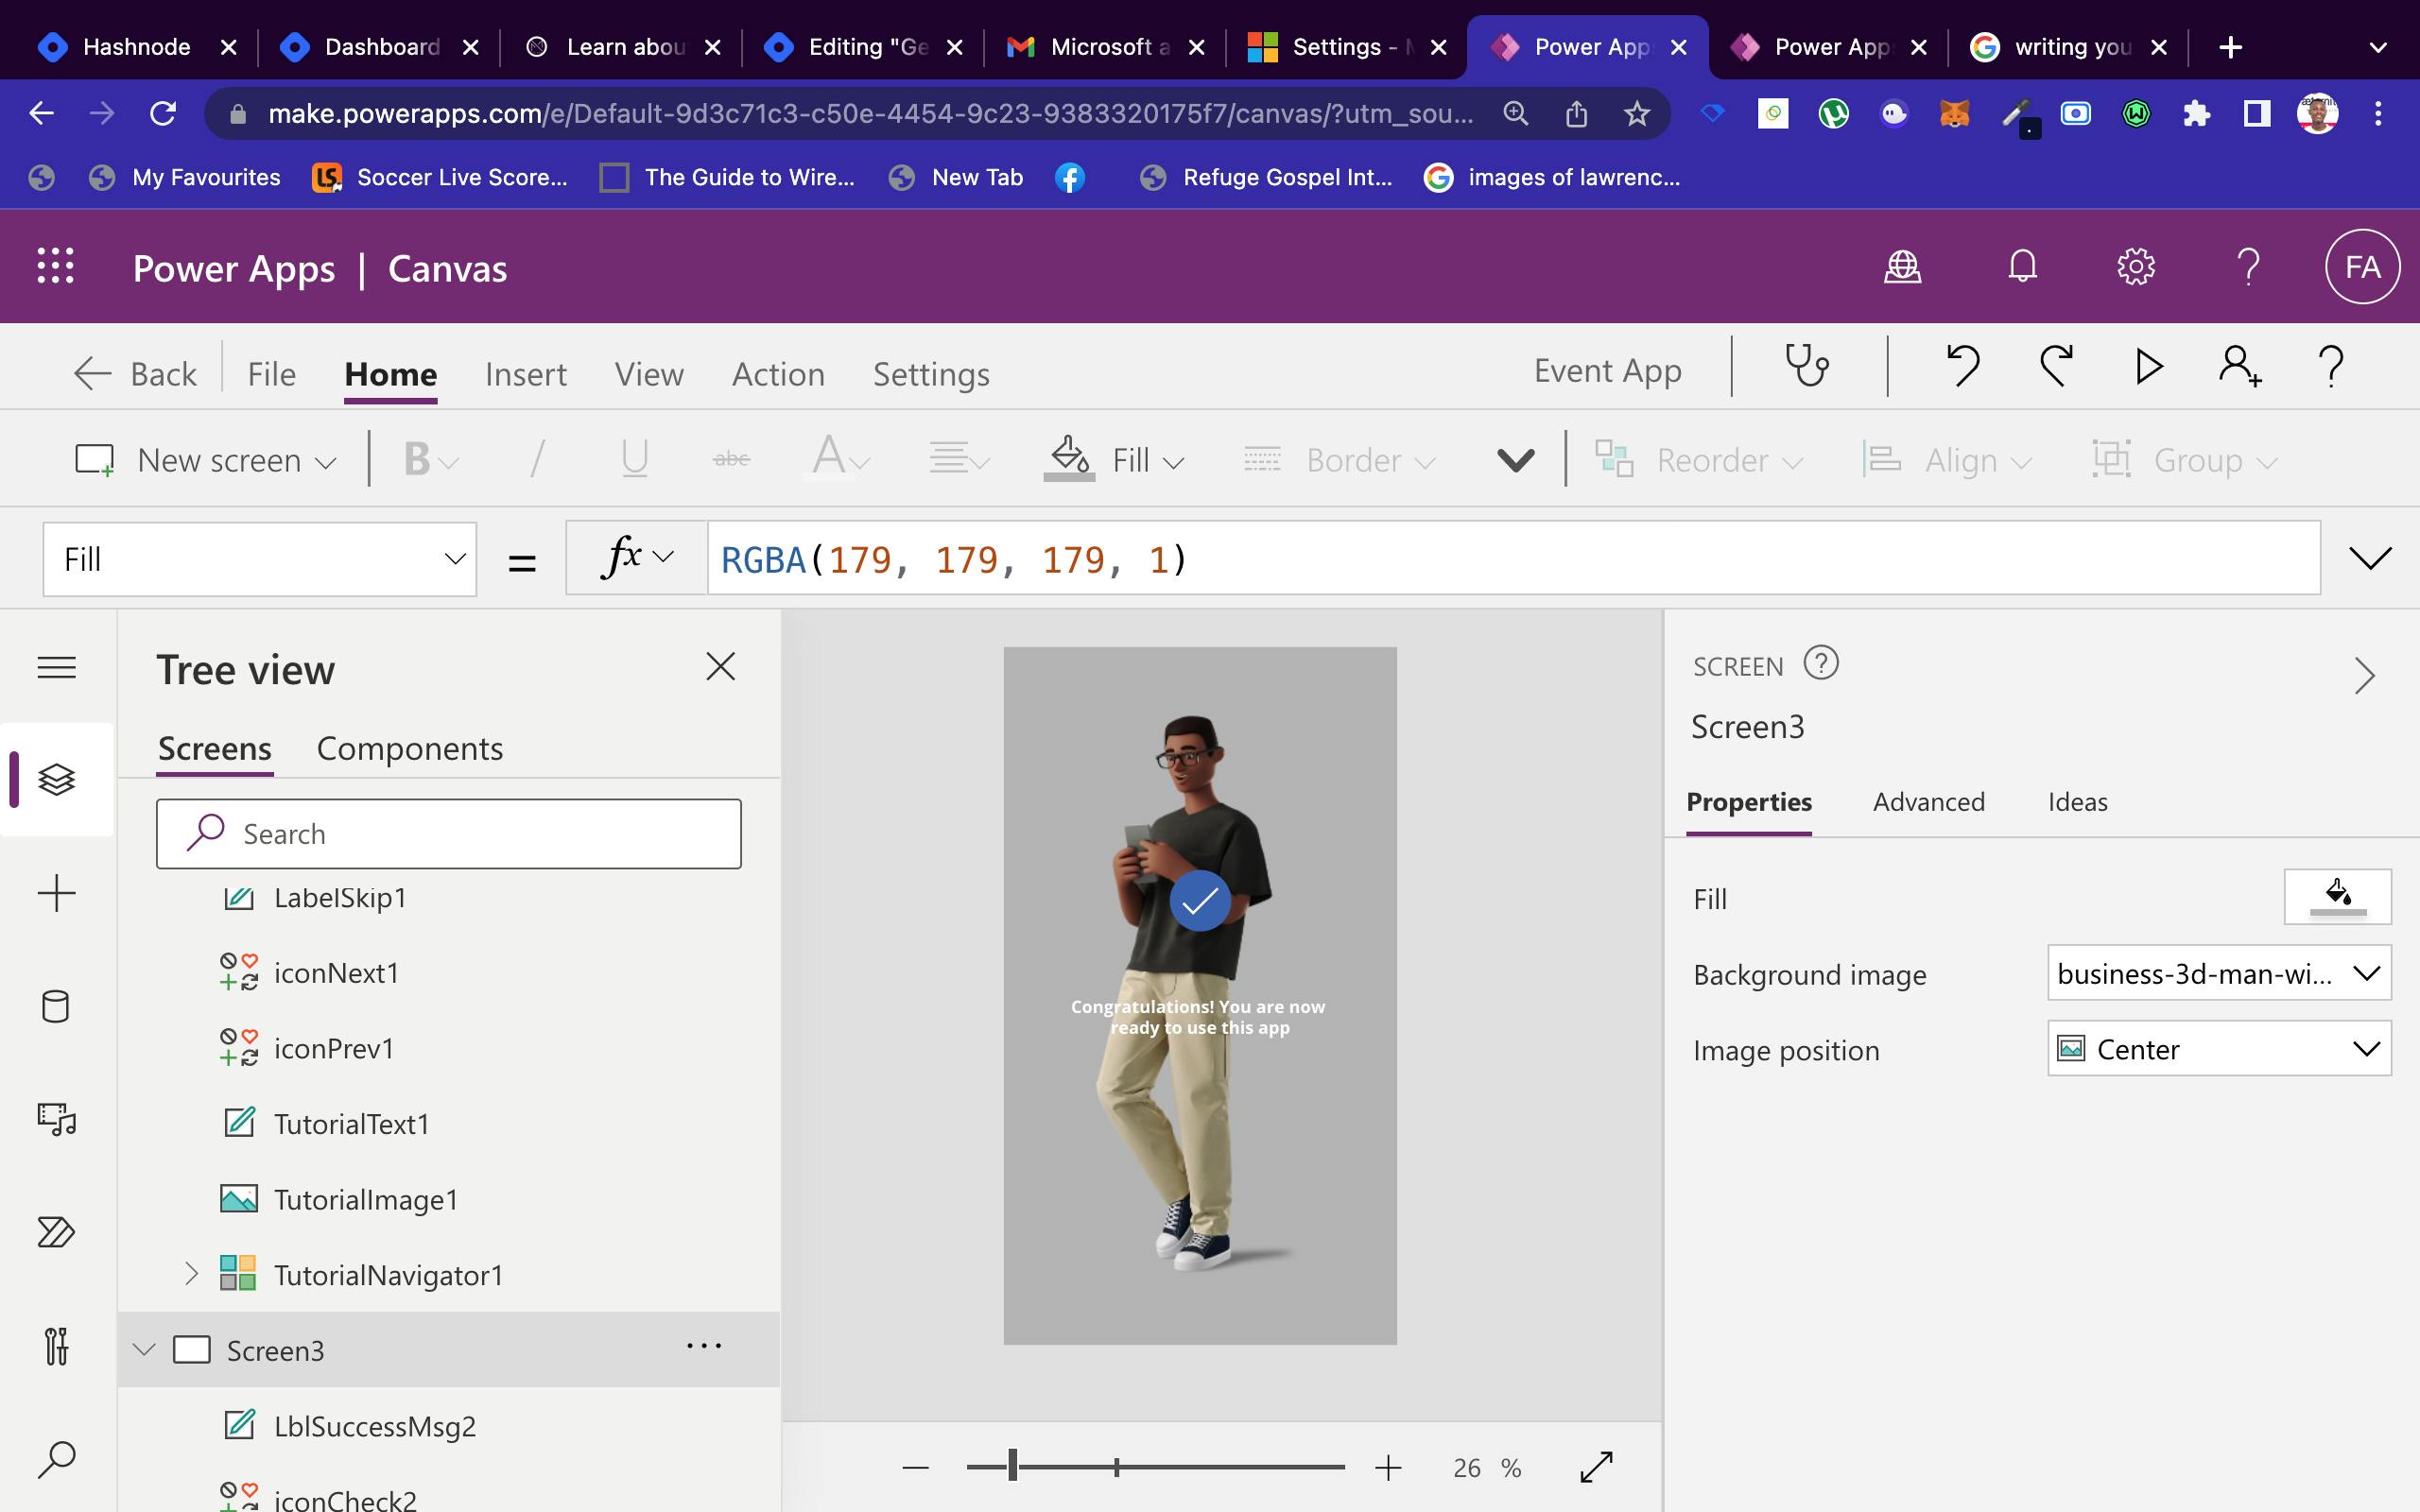Click the play/preview app icon
Screen dimensions: 2420x1512
pos(2147,368)
